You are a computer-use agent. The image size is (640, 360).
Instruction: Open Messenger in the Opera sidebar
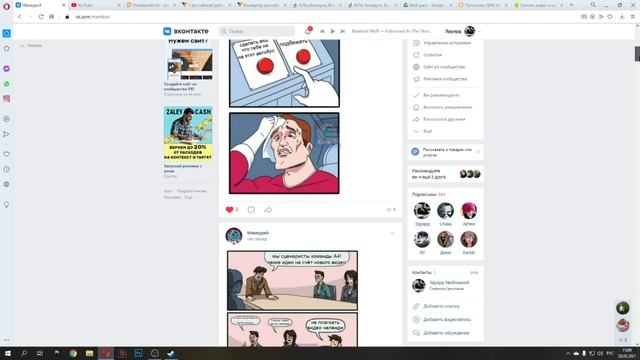point(7,69)
